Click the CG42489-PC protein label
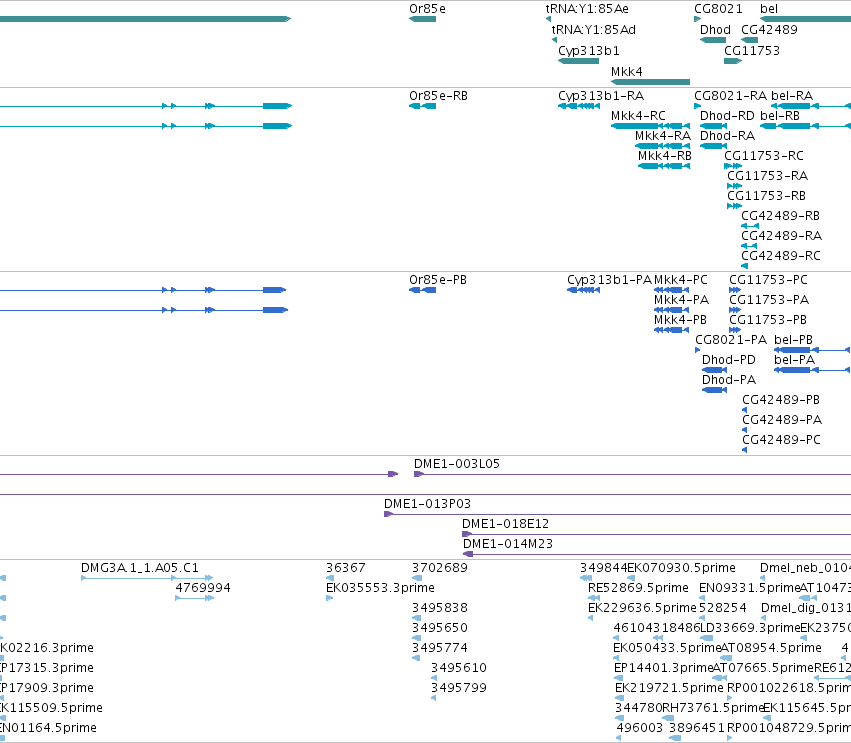This screenshot has height=743, width=851. (x=782, y=441)
